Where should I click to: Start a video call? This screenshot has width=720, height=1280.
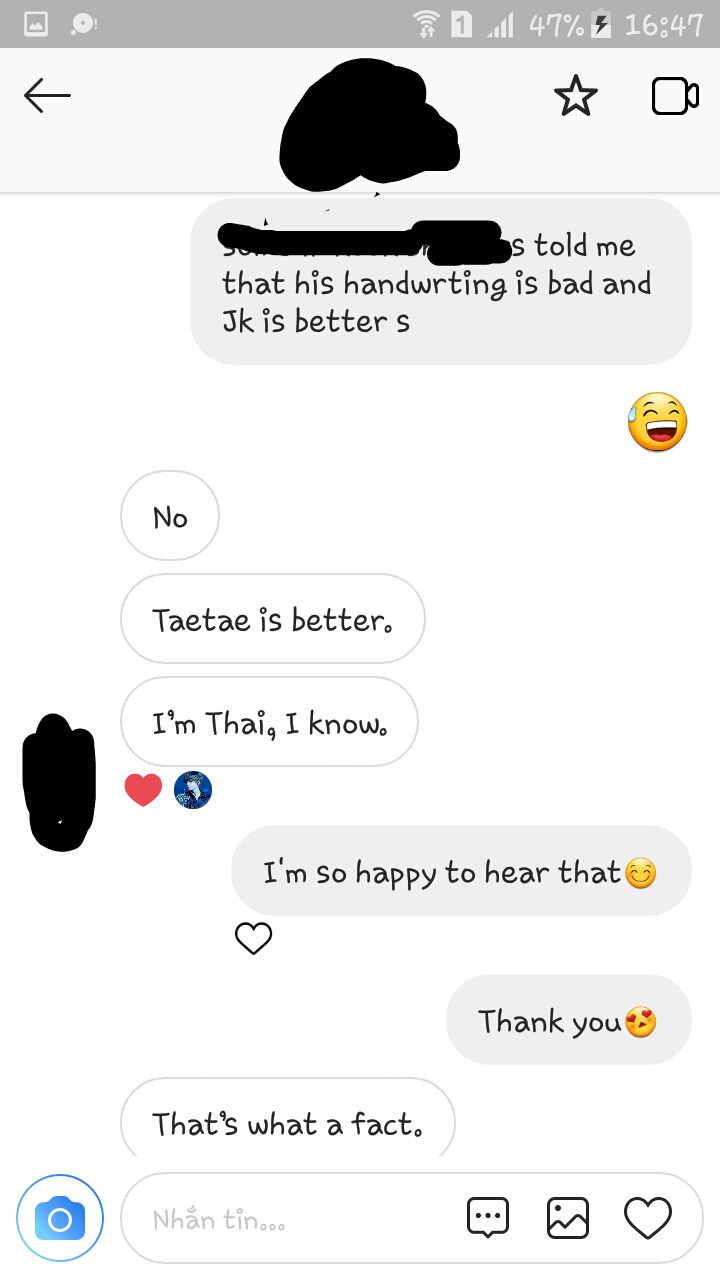tap(675, 97)
